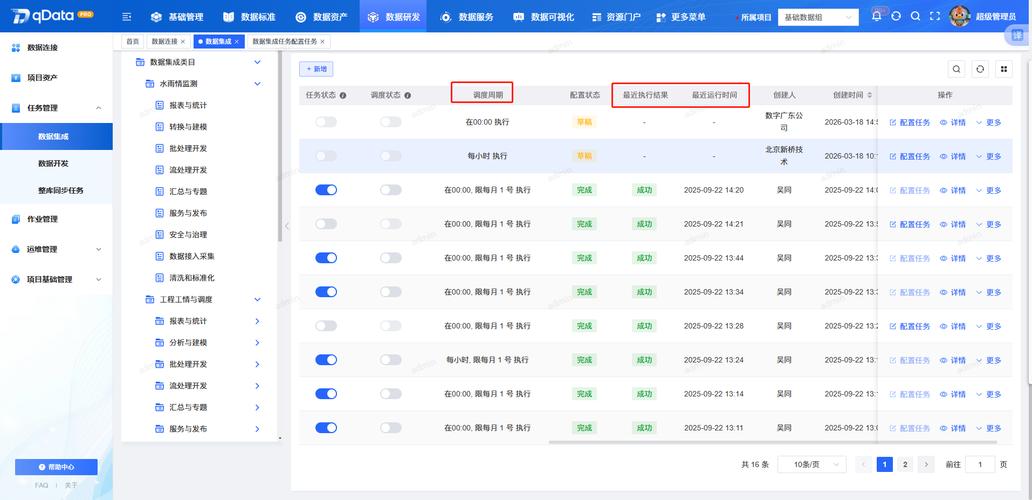Toggle schedule status for the 2025-09-22 14:20 row

tap(390, 189)
